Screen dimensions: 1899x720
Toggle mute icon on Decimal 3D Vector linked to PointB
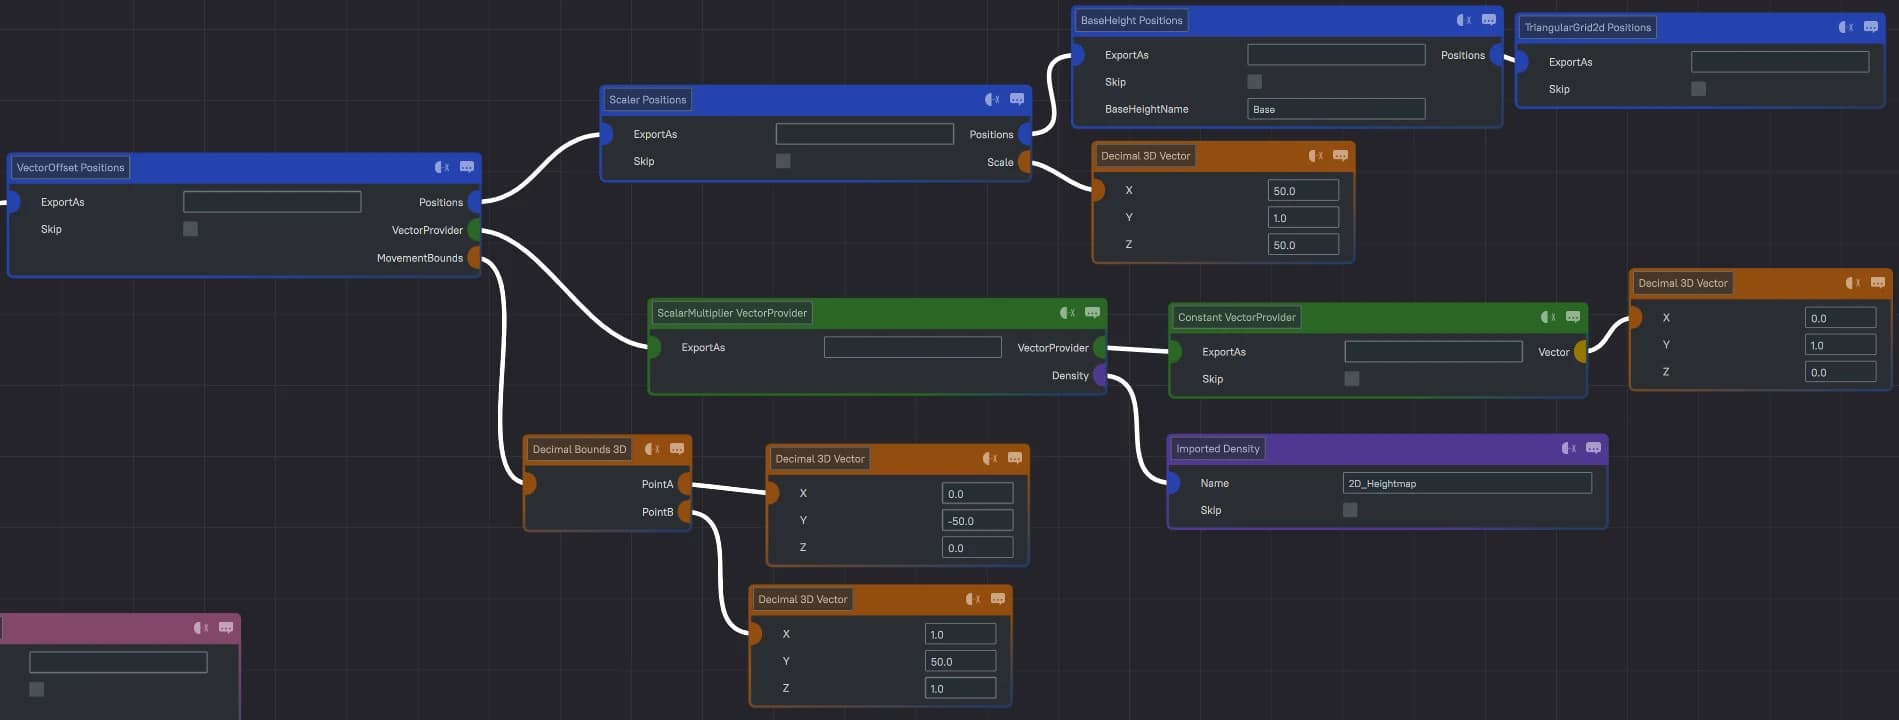(x=973, y=599)
